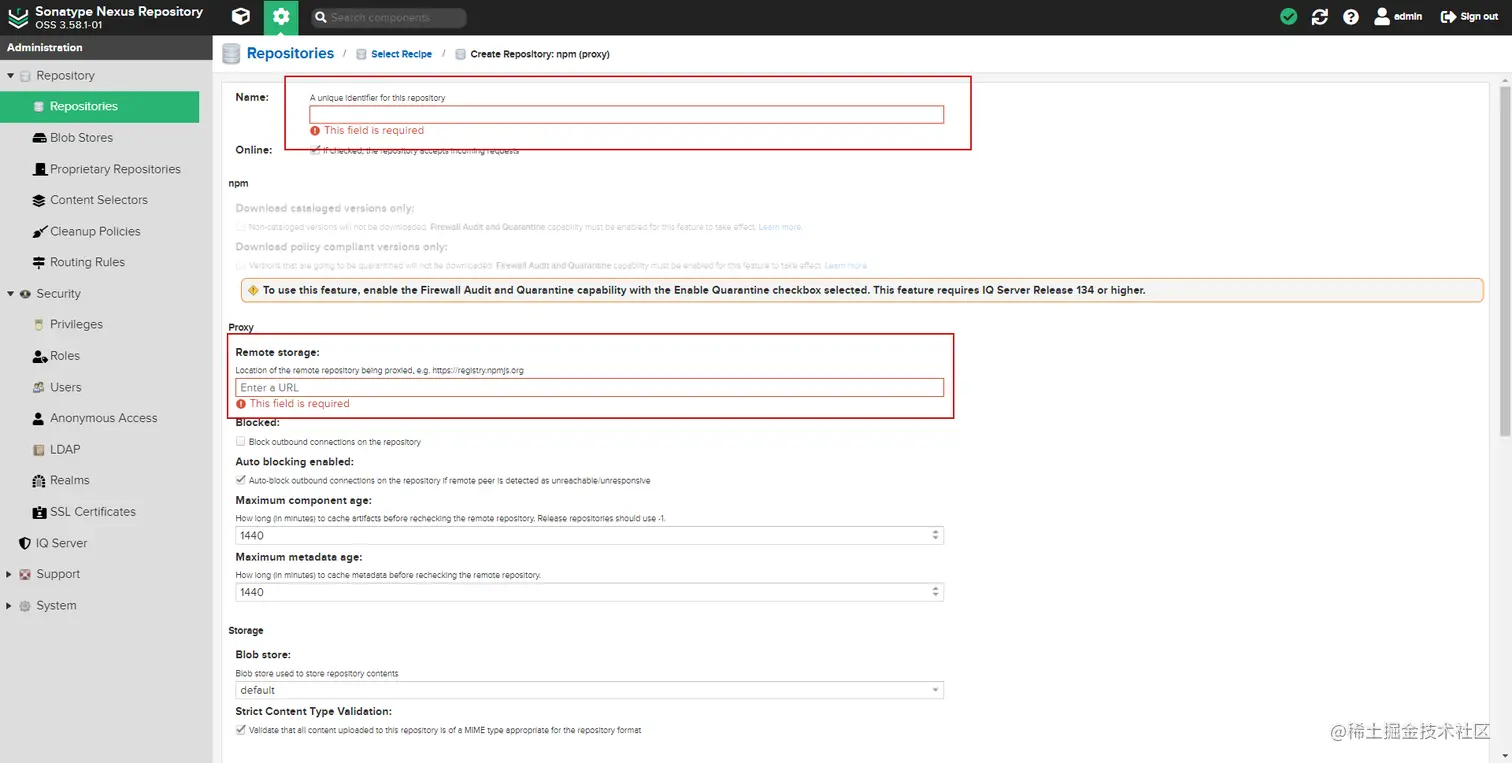The height and width of the screenshot is (763, 1512).
Task: Click the admin user account icon
Action: pos(1382,16)
